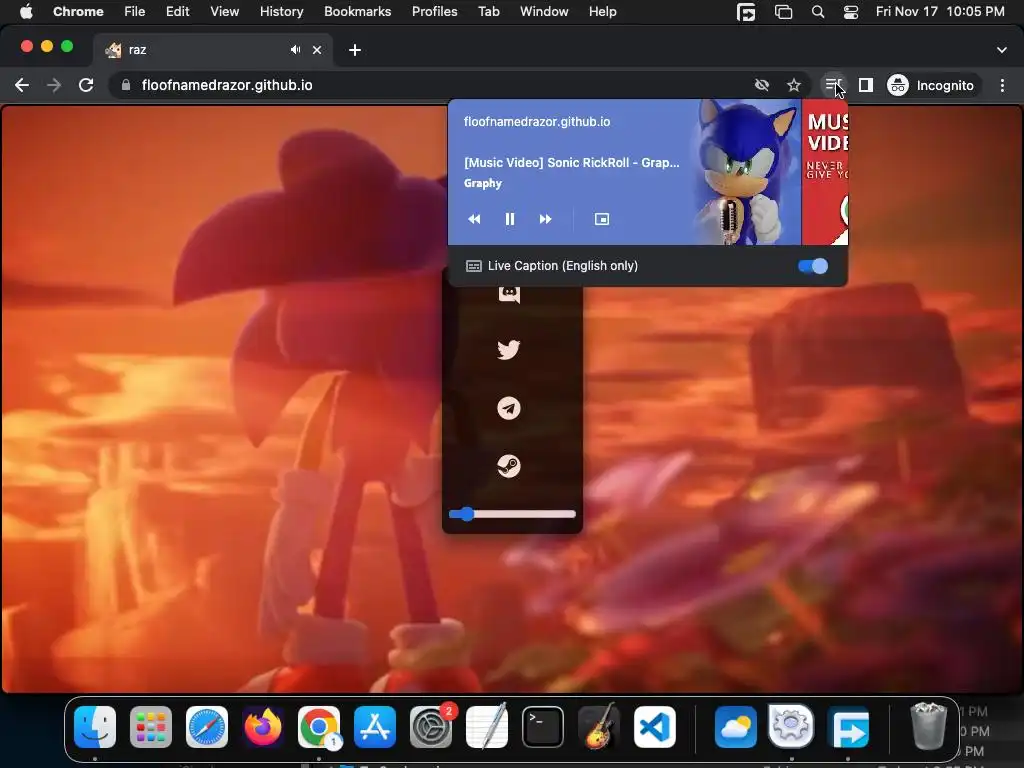Screen dimensions: 1024x768
Task: Open Chrome from the Dock
Action: click(319, 727)
